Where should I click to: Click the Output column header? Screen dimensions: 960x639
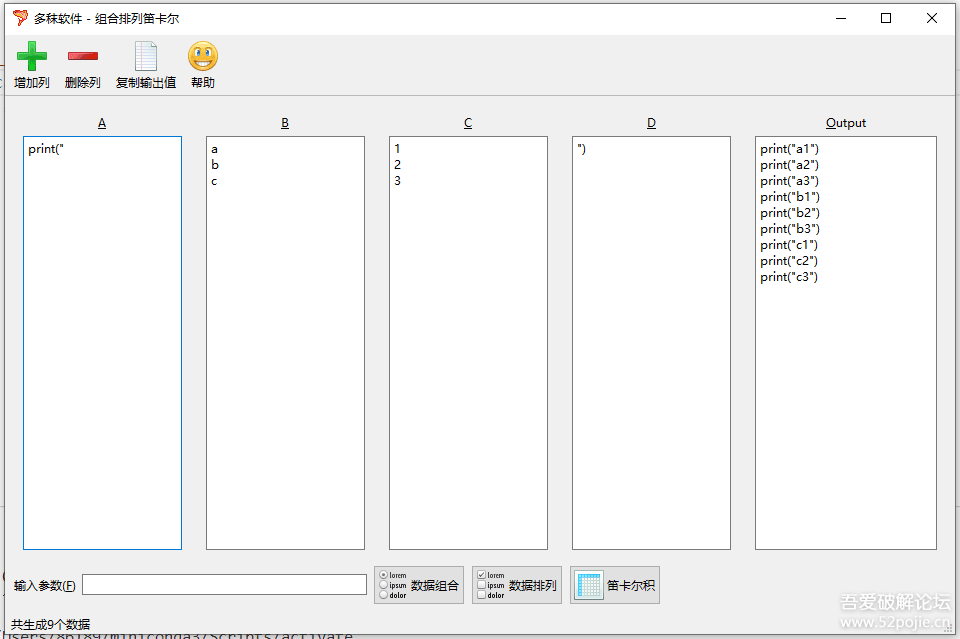[x=846, y=123]
